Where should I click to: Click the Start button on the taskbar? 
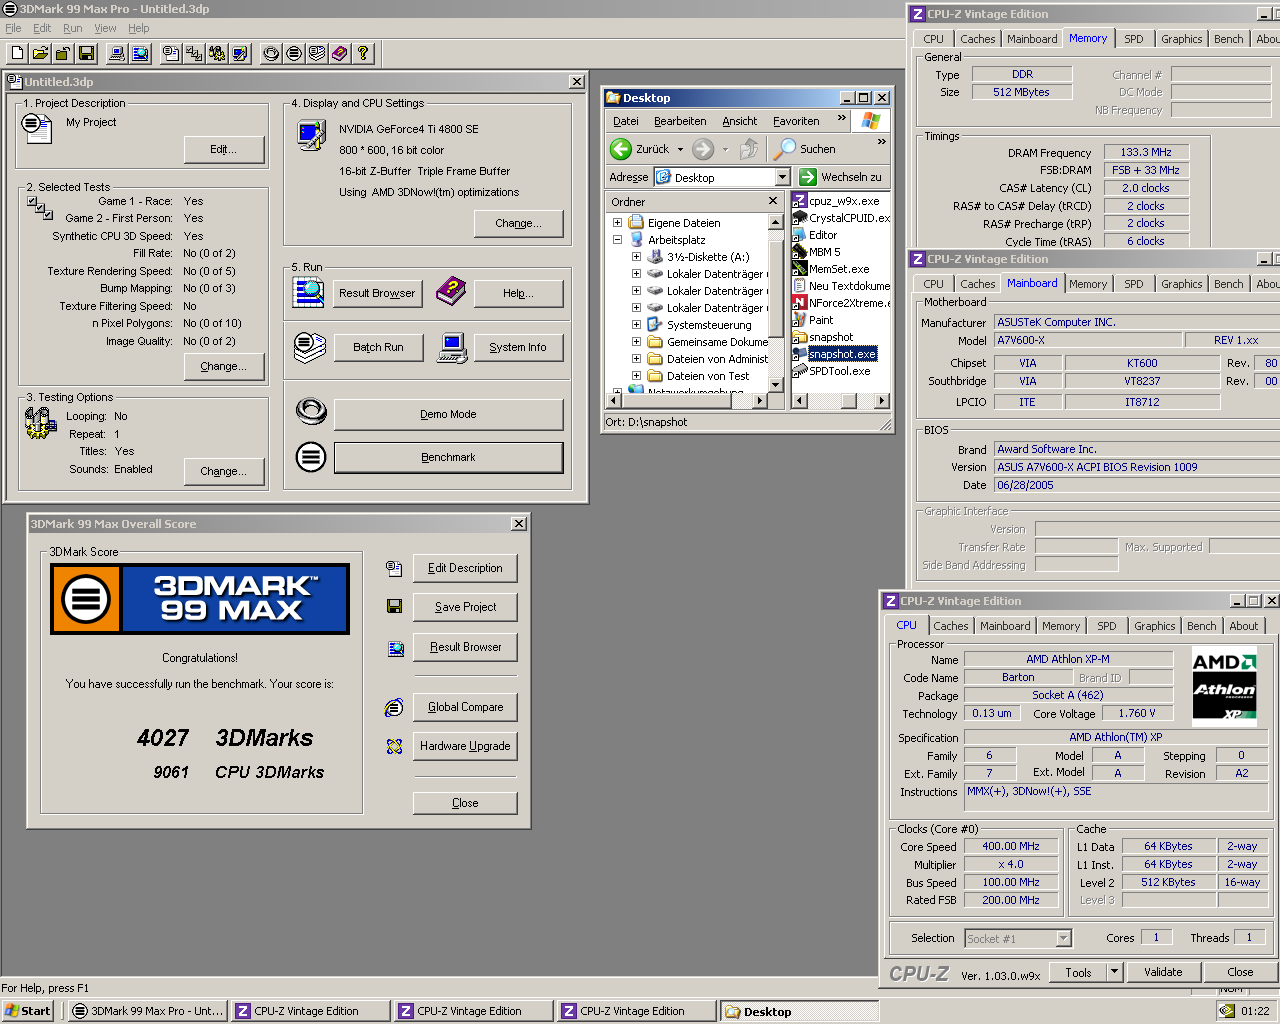(x=27, y=1011)
